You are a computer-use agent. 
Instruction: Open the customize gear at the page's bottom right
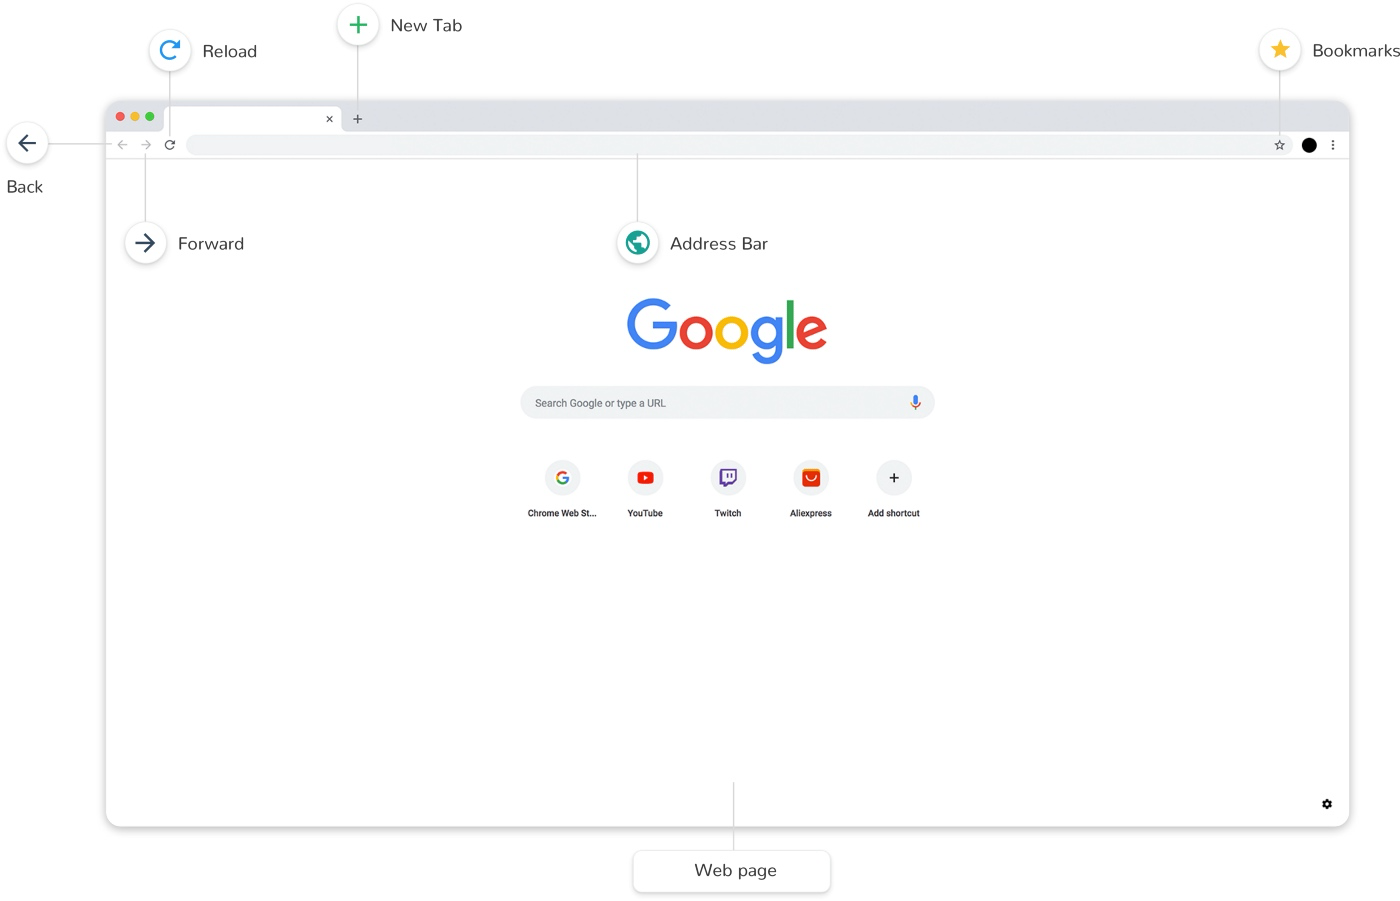[x=1327, y=804]
